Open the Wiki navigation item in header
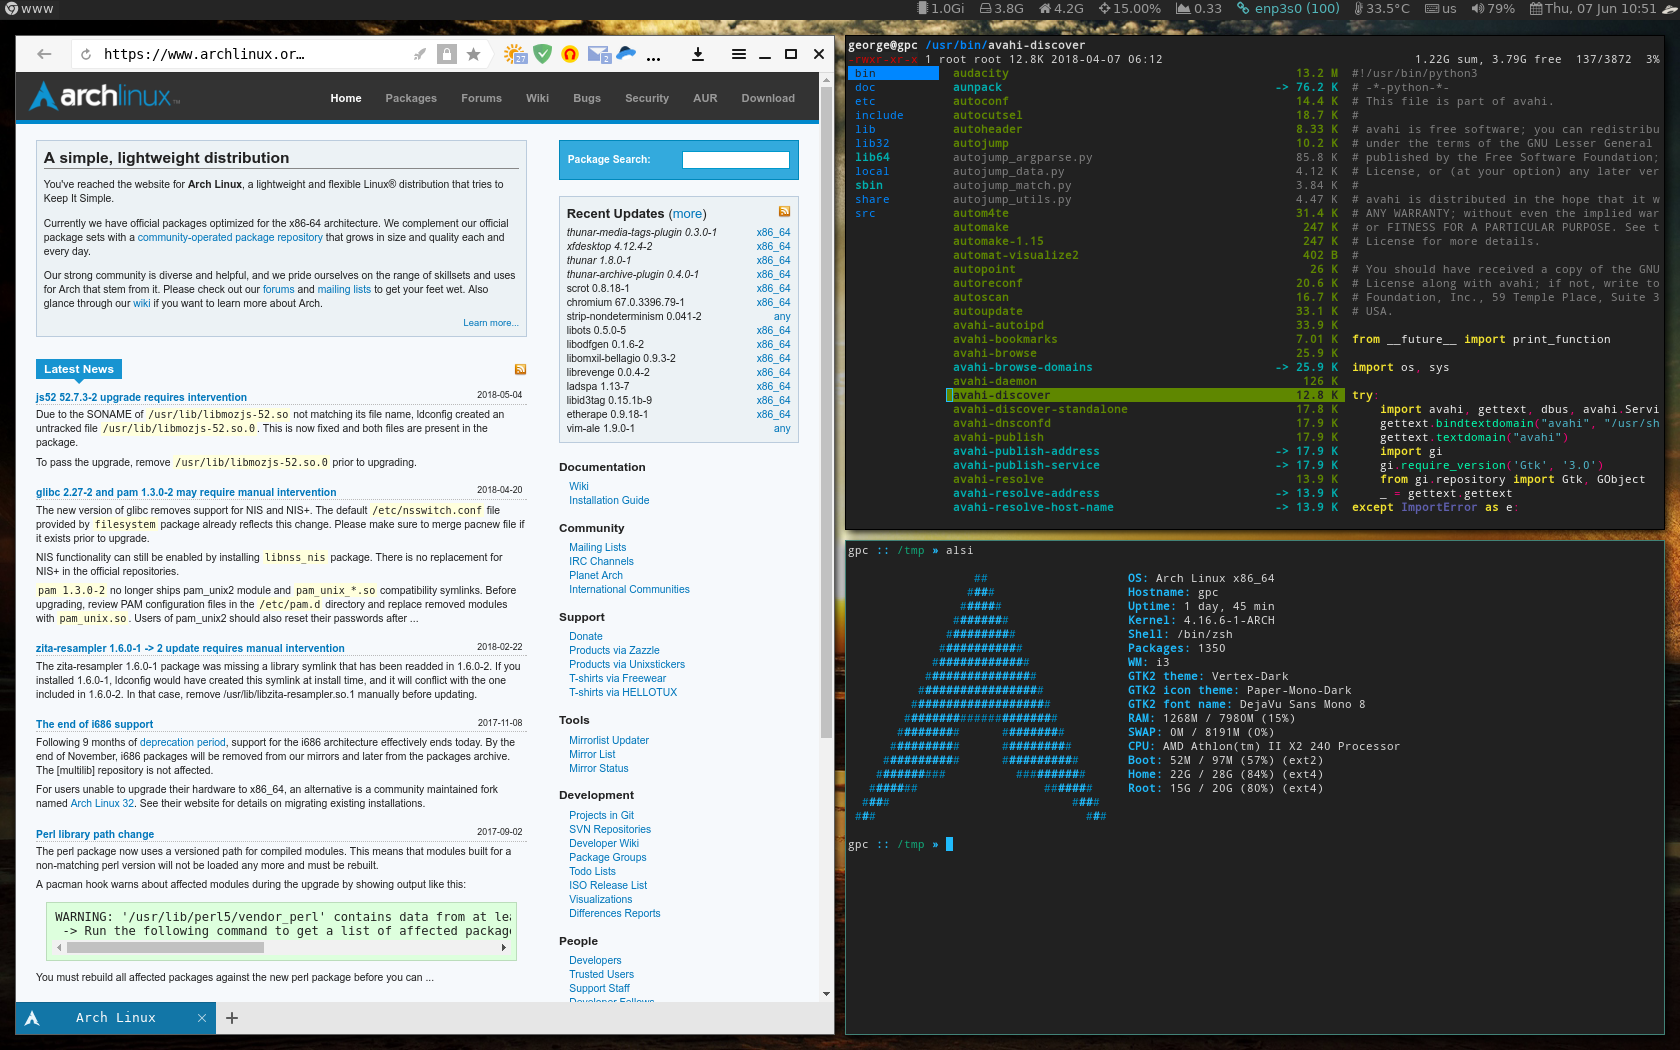This screenshot has width=1680, height=1050. click(x=537, y=98)
